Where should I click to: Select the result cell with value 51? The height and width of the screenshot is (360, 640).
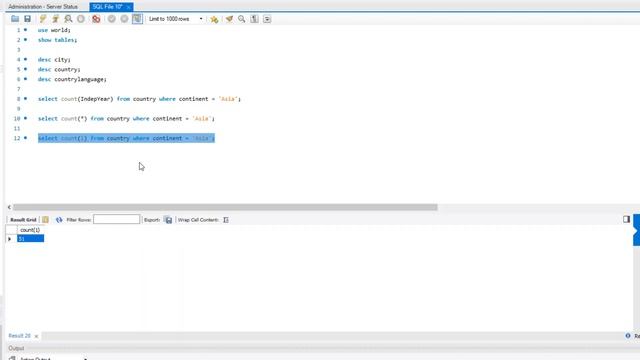(x=30, y=238)
